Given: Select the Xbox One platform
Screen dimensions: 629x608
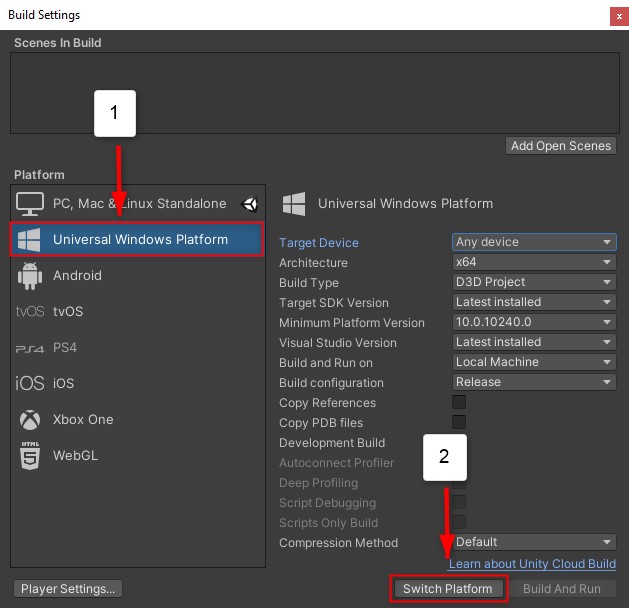Looking at the screenshot, I should 138,420.
